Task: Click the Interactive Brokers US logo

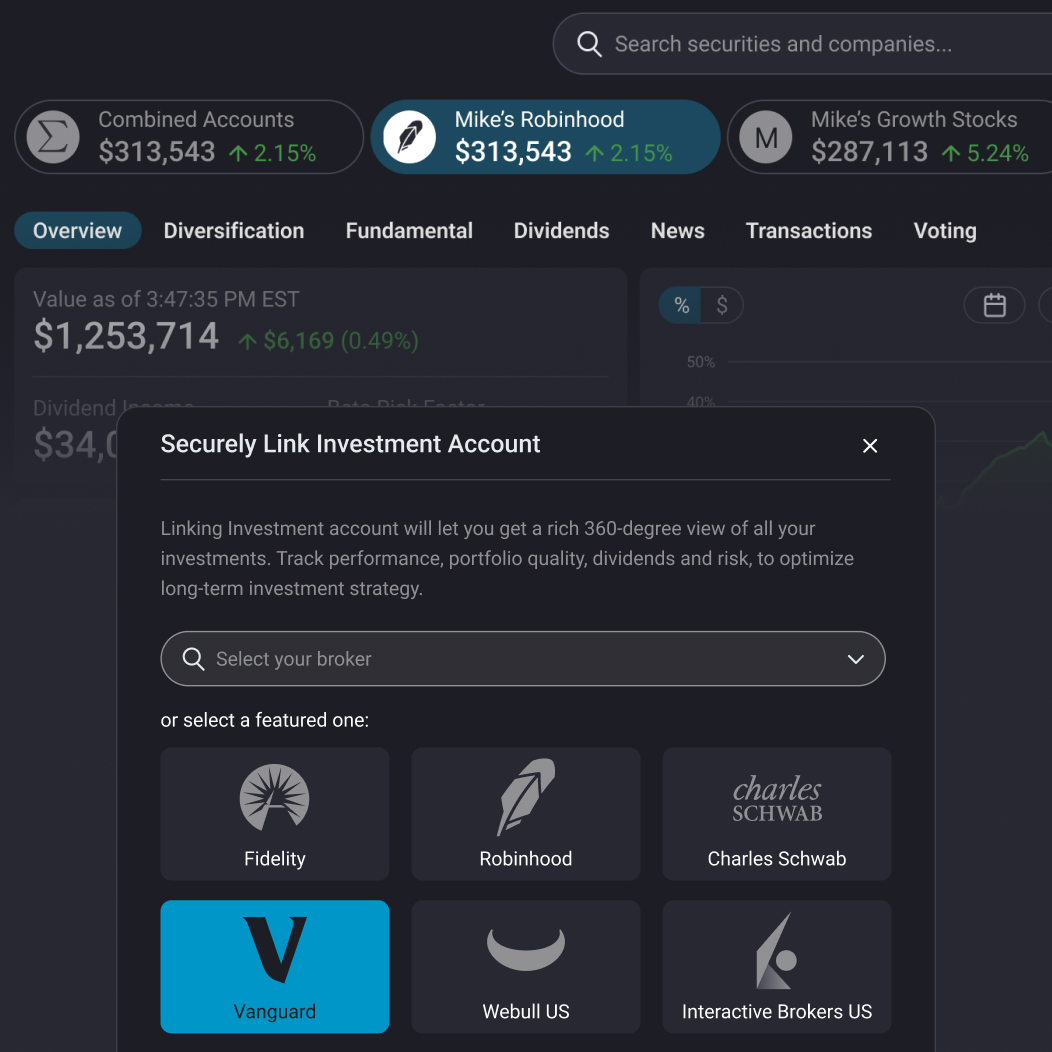Action: point(776,948)
